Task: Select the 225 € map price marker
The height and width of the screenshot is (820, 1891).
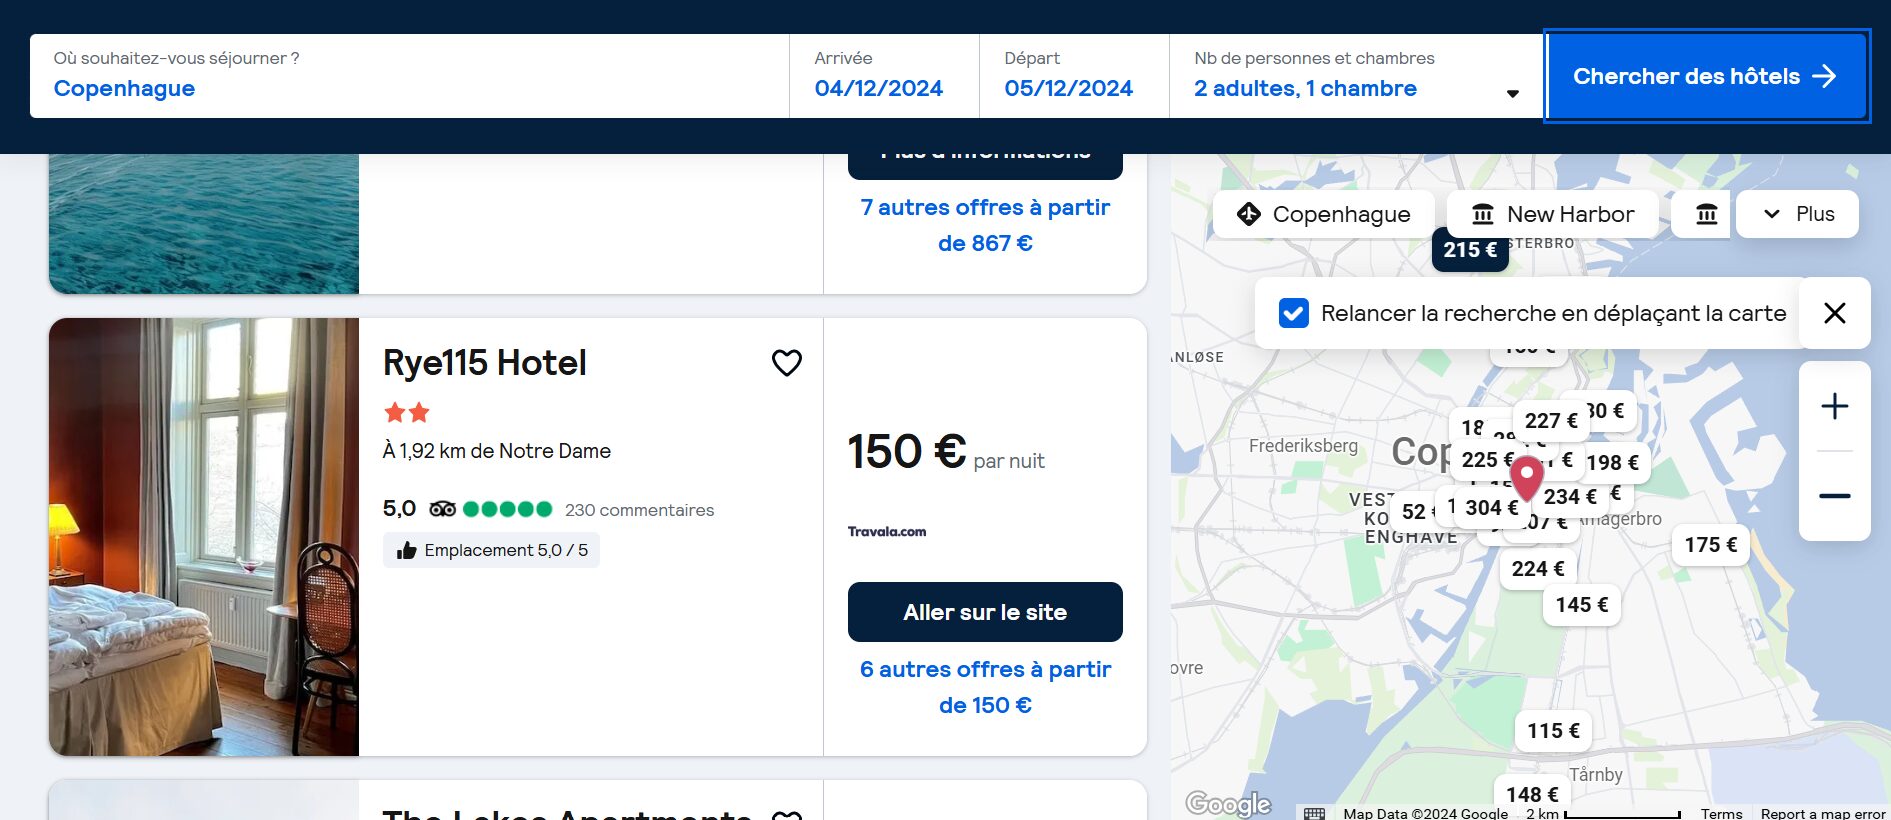Action: tap(1484, 460)
